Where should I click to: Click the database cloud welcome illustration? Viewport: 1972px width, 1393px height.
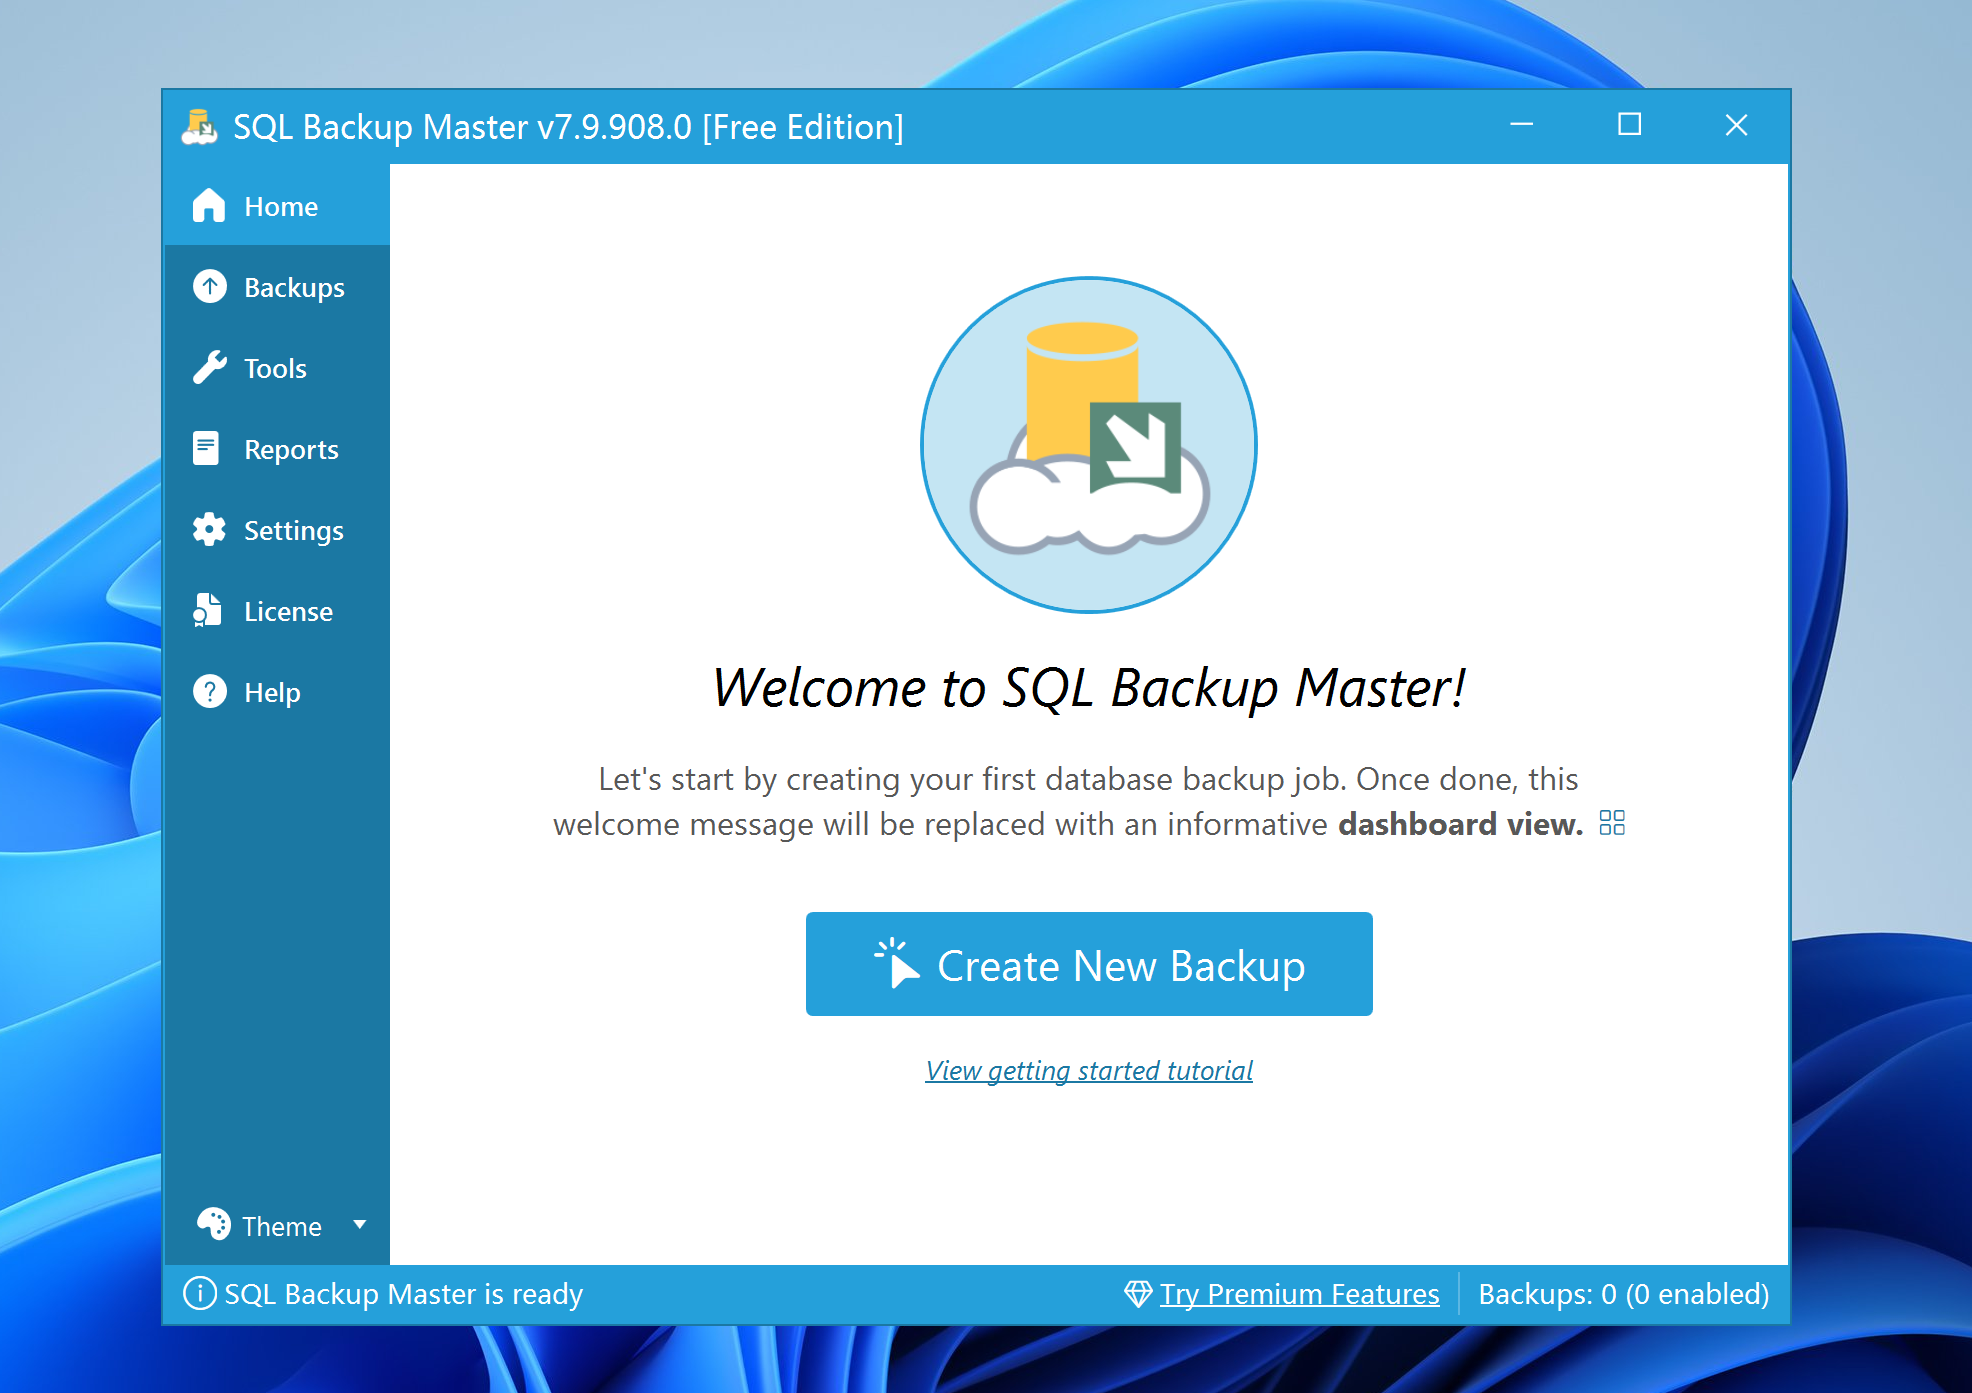1089,445
